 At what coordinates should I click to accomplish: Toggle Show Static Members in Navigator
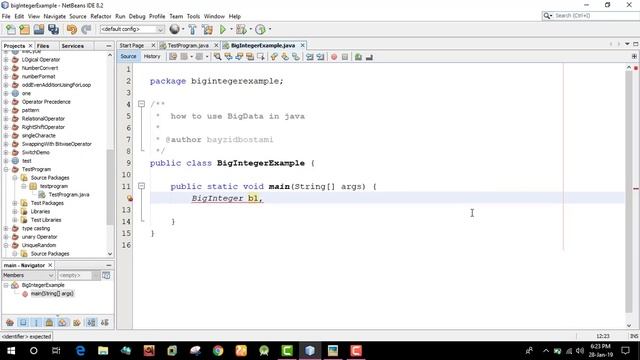click(x=36, y=322)
